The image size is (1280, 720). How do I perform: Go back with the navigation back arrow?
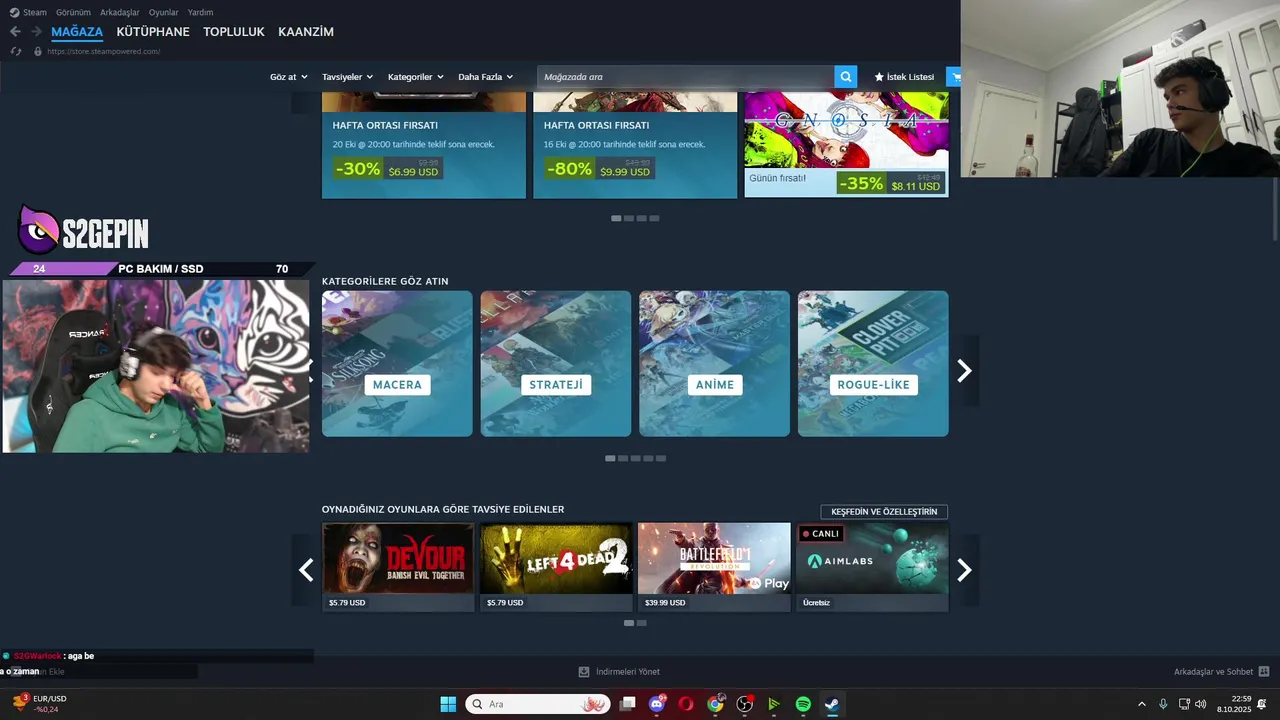(x=15, y=32)
